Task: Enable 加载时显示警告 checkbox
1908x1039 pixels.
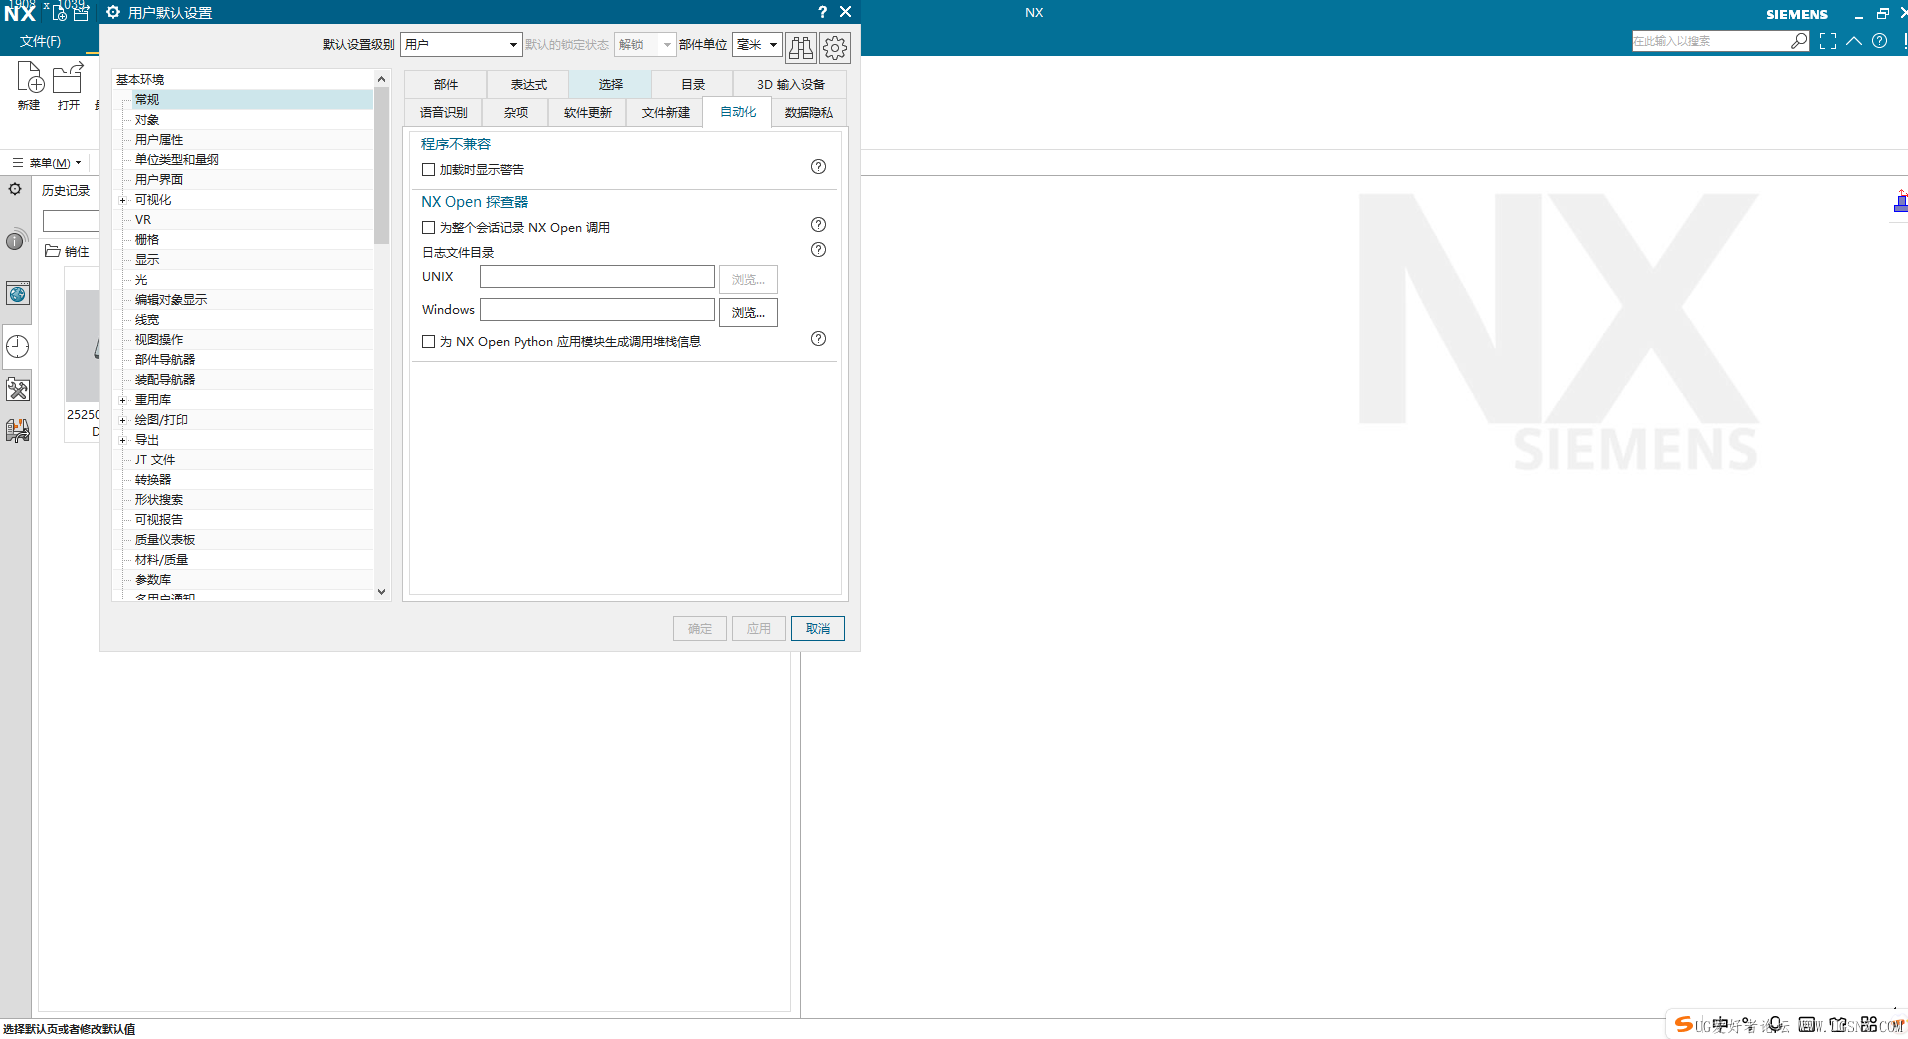Action: point(429,170)
